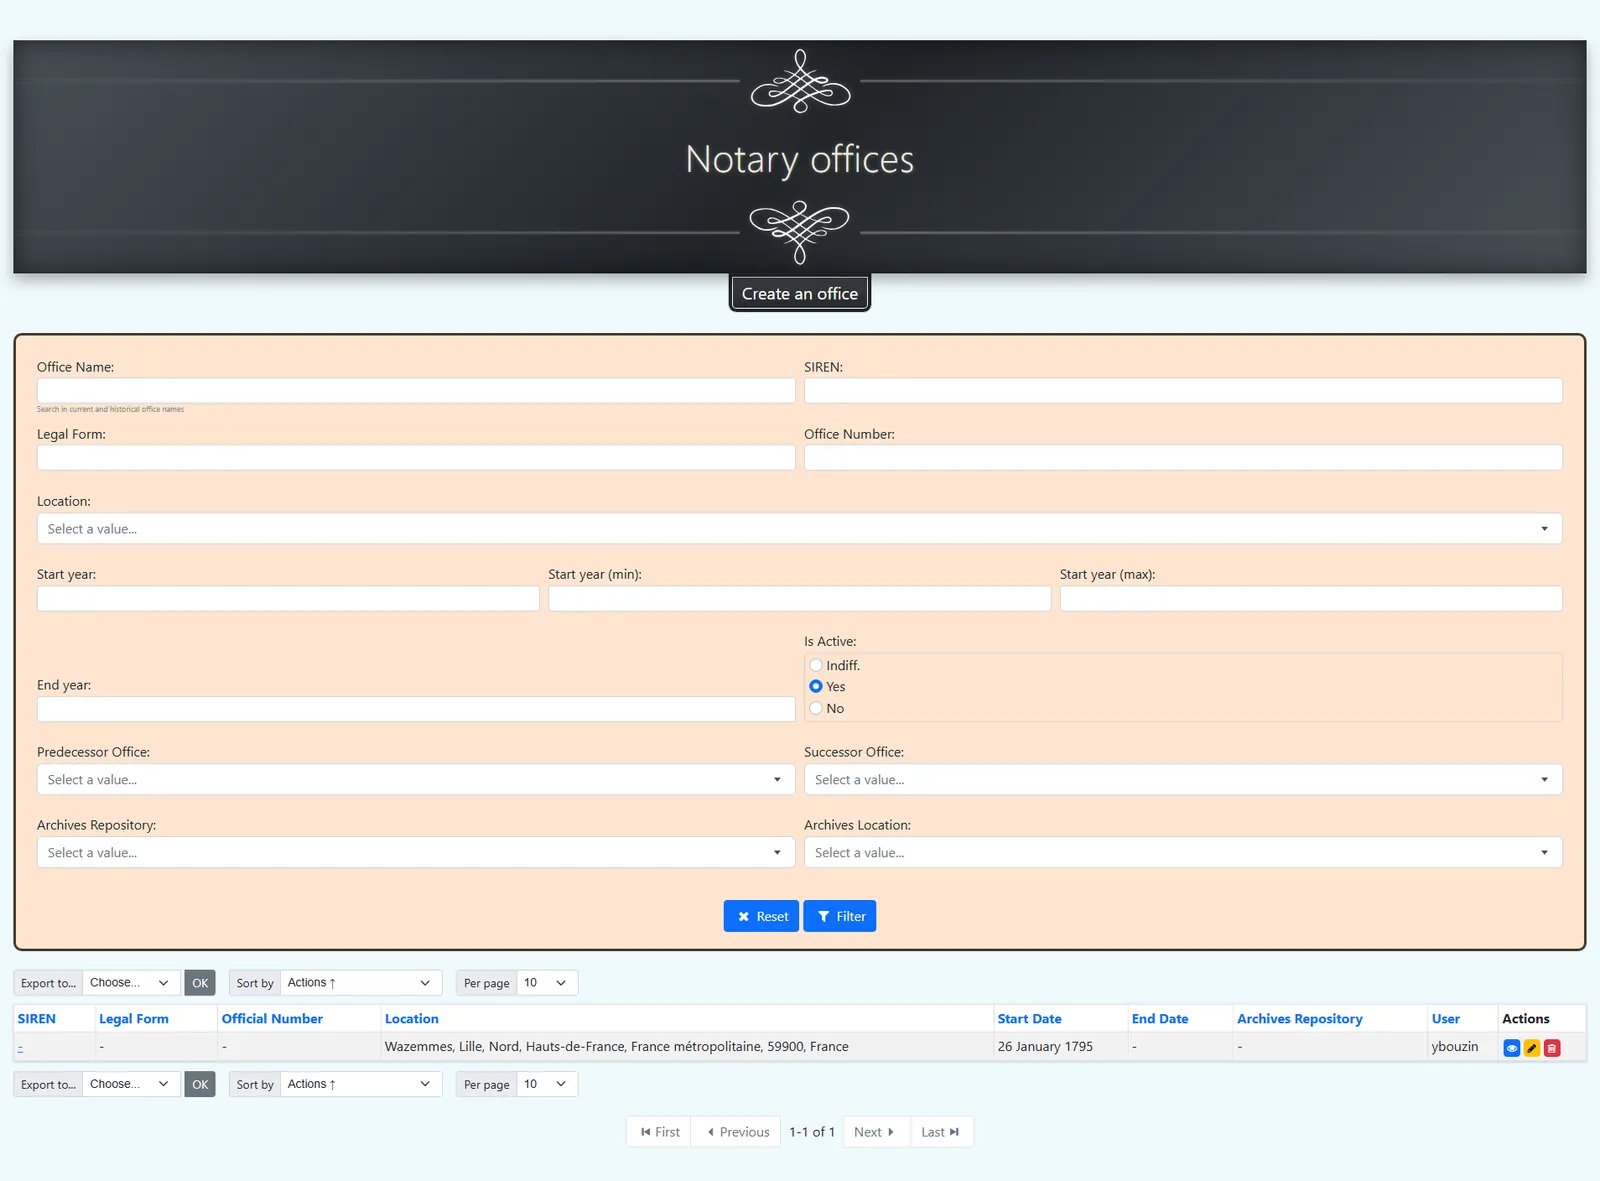1600x1181 pixels.
Task: Expand the Archives Repository filter dropdown
Action: [x=416, y=852]
